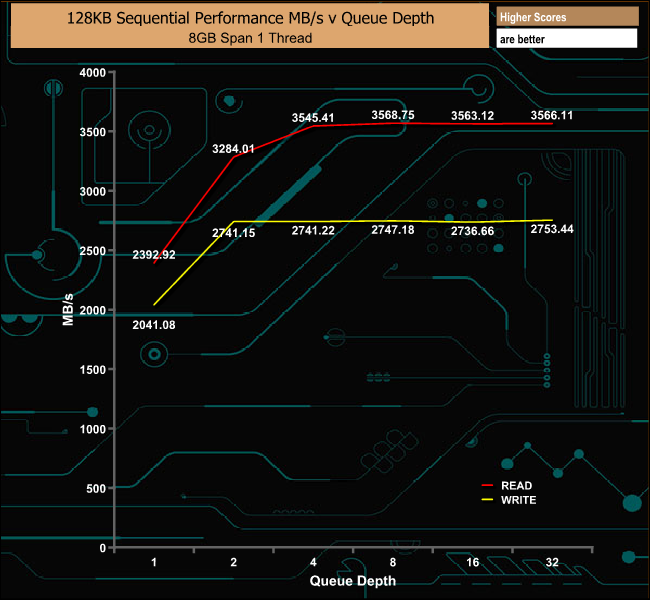
Task: Select the READ legend label
Action: 516,486
